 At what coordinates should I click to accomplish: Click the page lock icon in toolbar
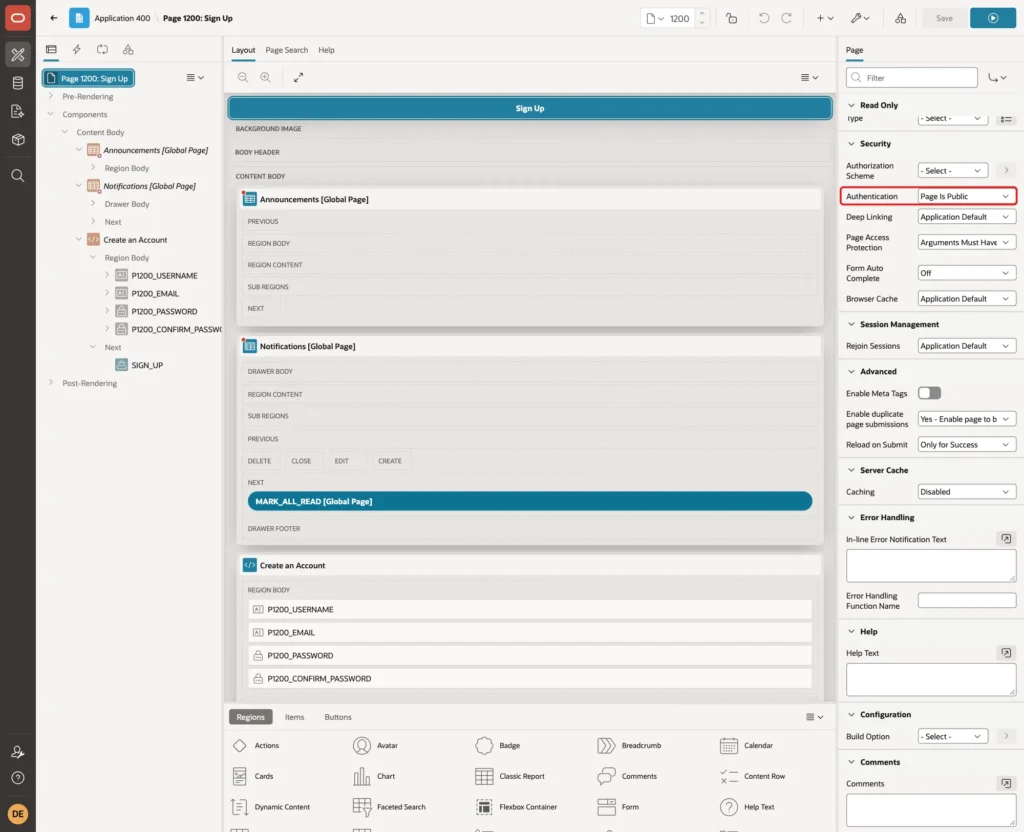[x=731, y=18]
